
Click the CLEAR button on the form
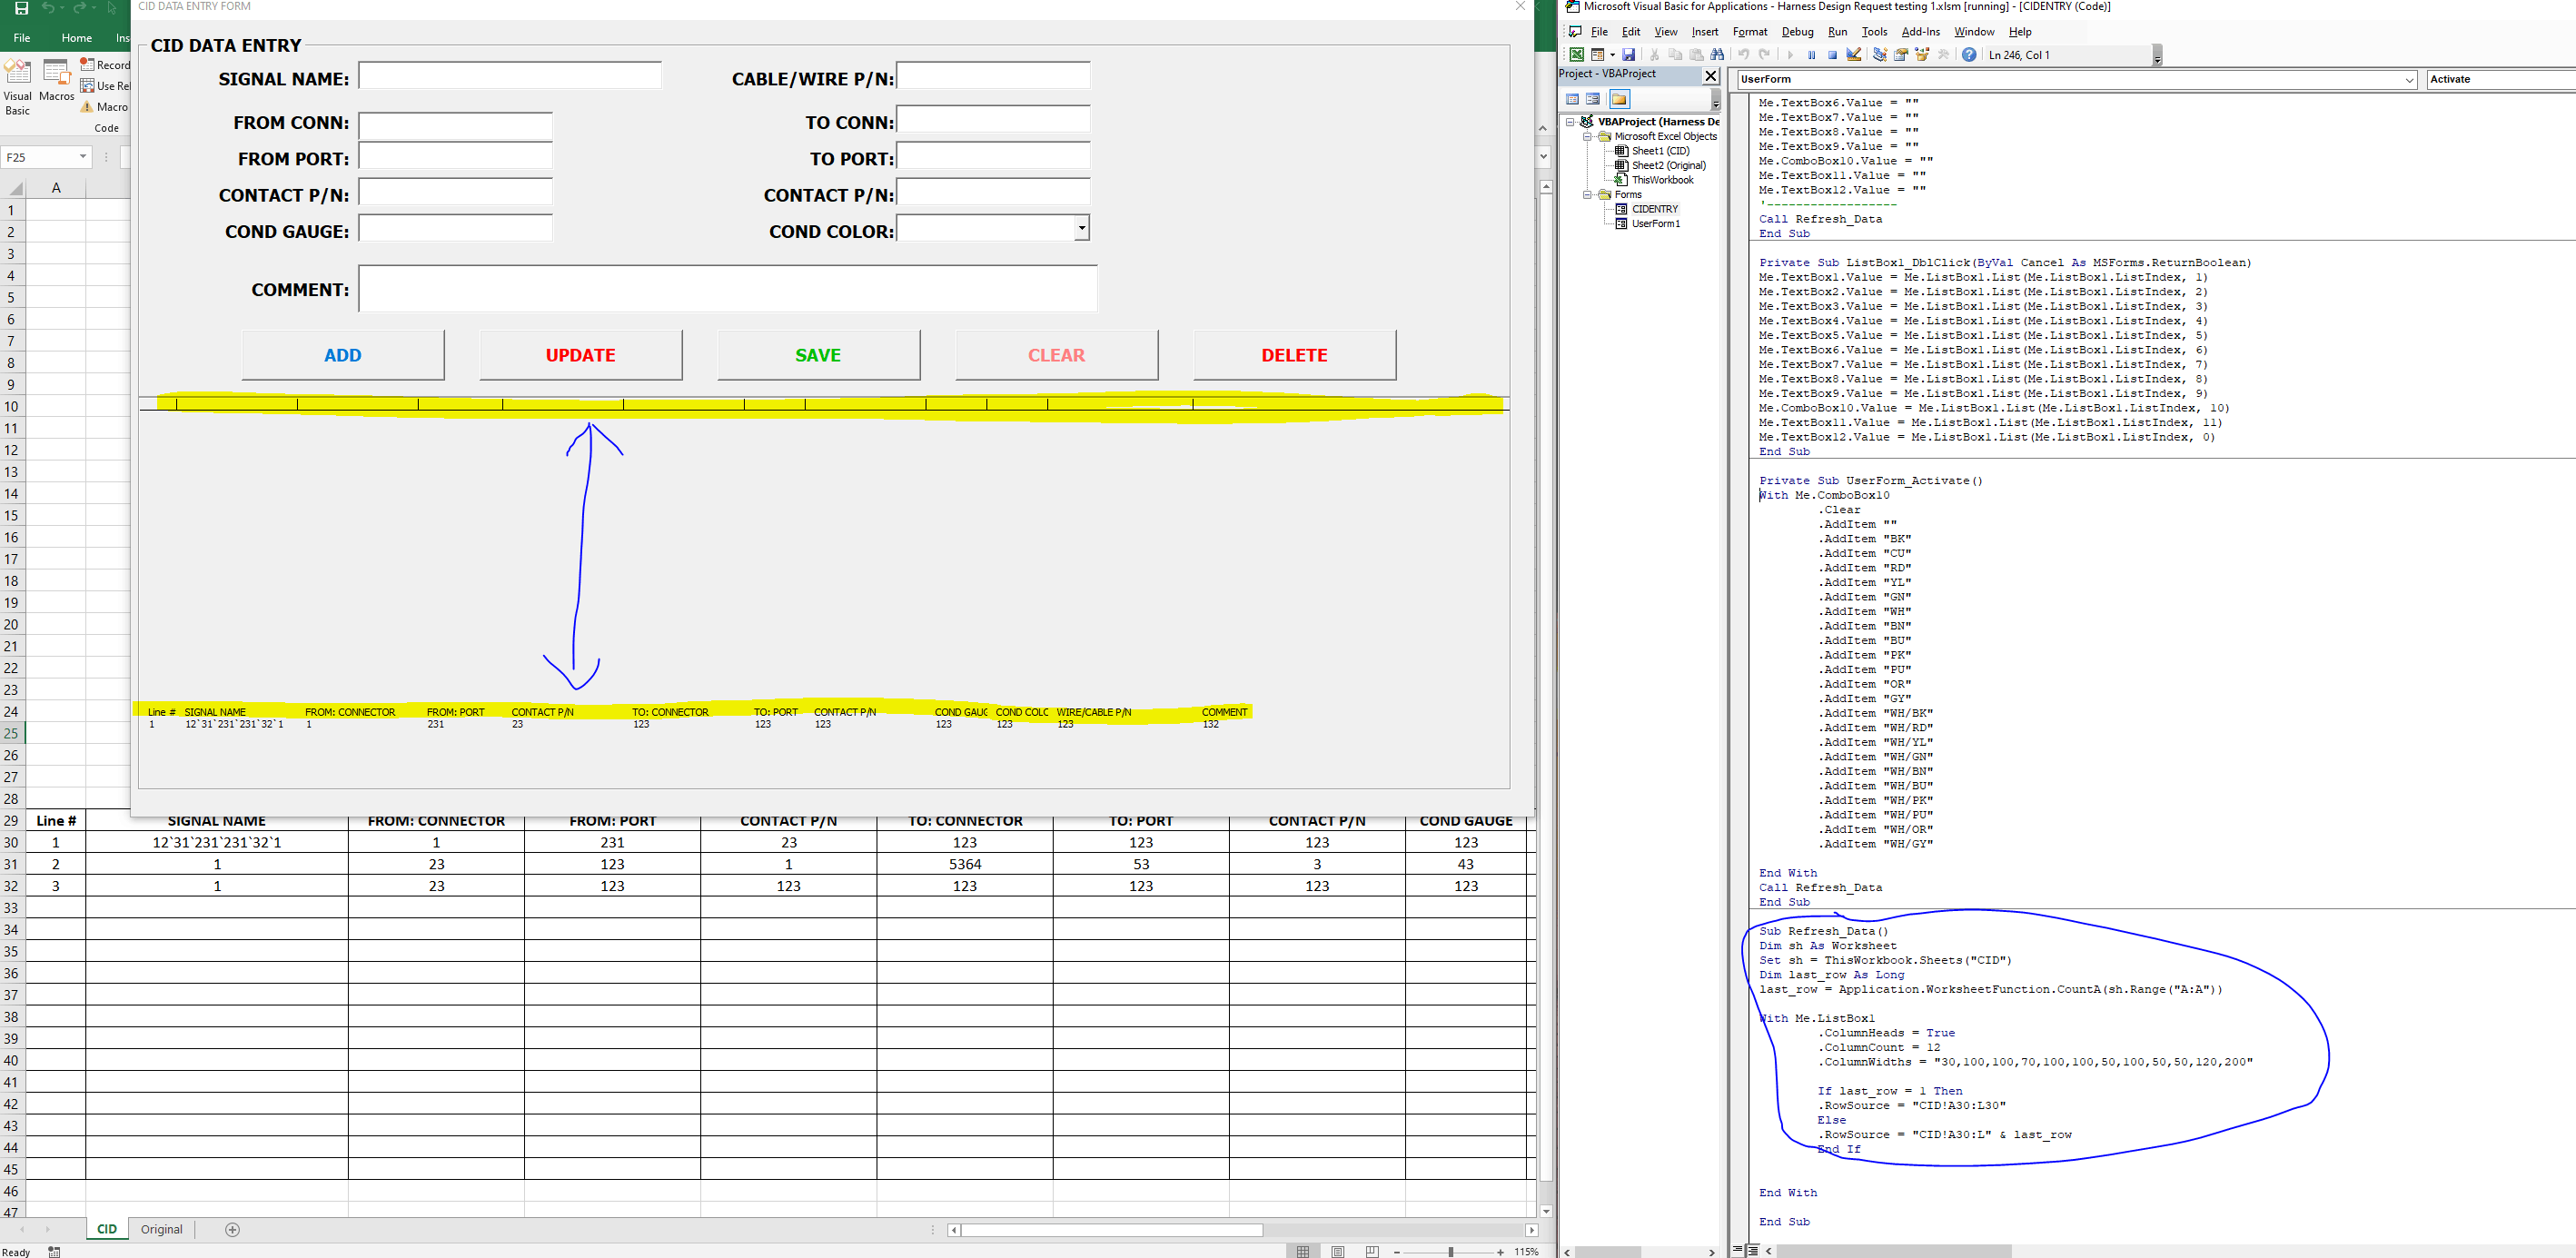[1056, 355]
